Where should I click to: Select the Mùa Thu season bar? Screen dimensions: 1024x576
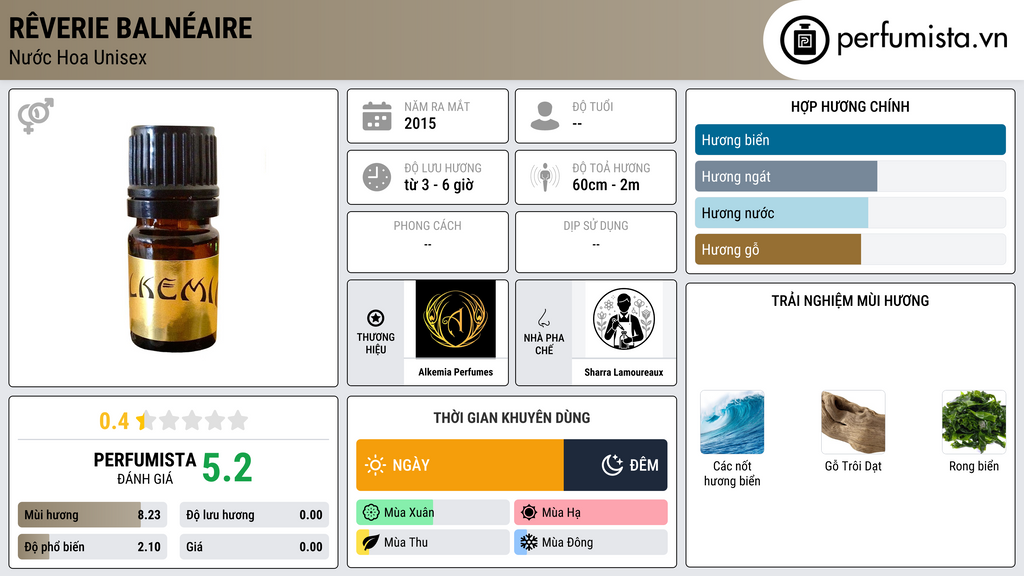[432, 542]
